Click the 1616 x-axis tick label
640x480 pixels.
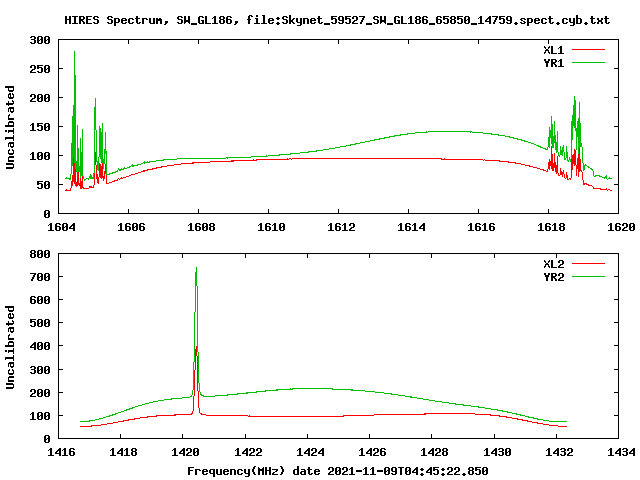pos(481,227)
